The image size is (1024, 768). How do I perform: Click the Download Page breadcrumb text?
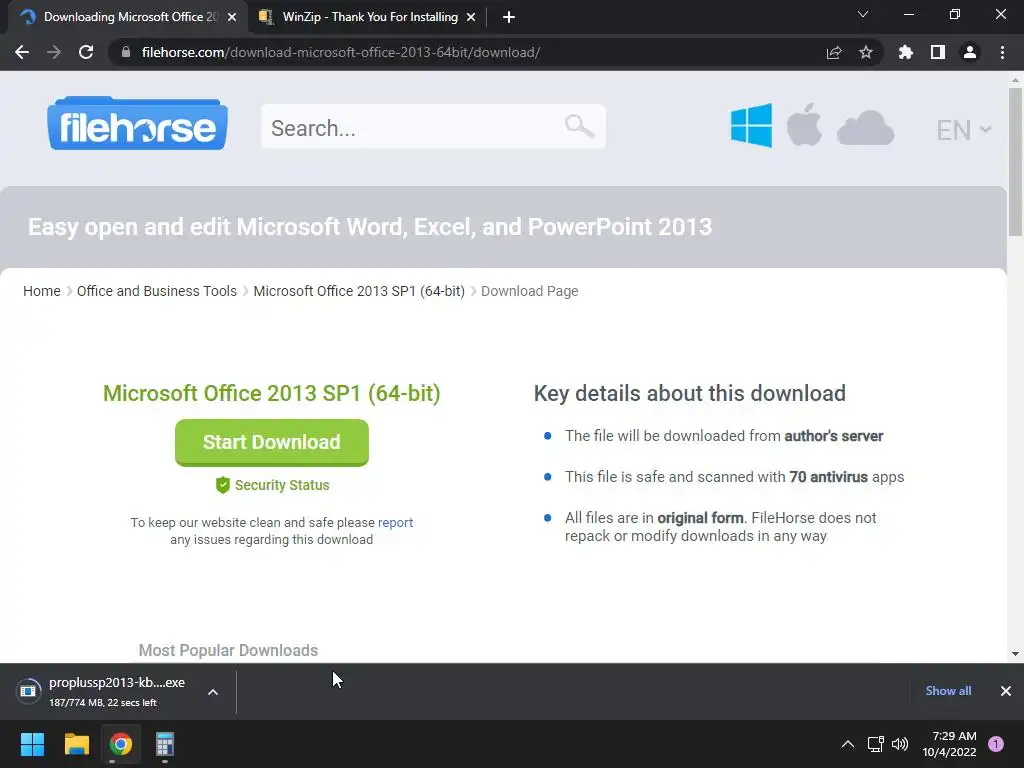[x=530, y=291]
